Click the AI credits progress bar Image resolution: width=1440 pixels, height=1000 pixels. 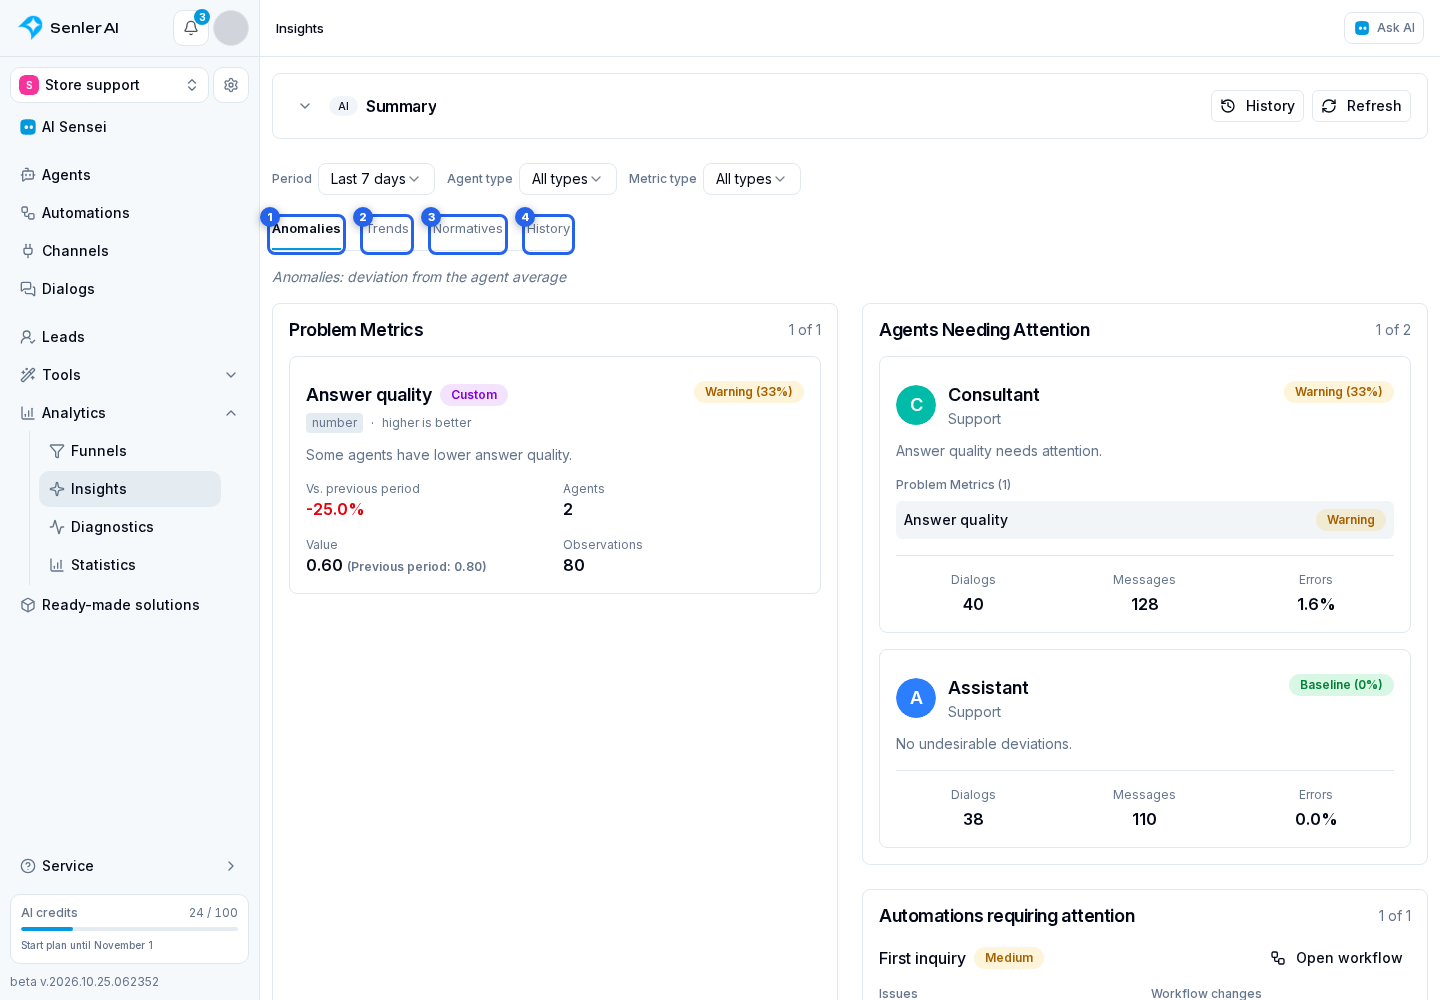130,929
